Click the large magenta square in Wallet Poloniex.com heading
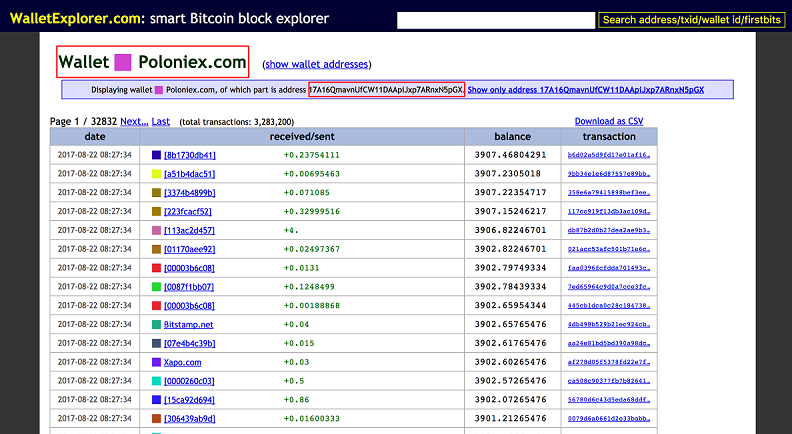Viewport: 792px width, 434px height. [x=123, y=62]
